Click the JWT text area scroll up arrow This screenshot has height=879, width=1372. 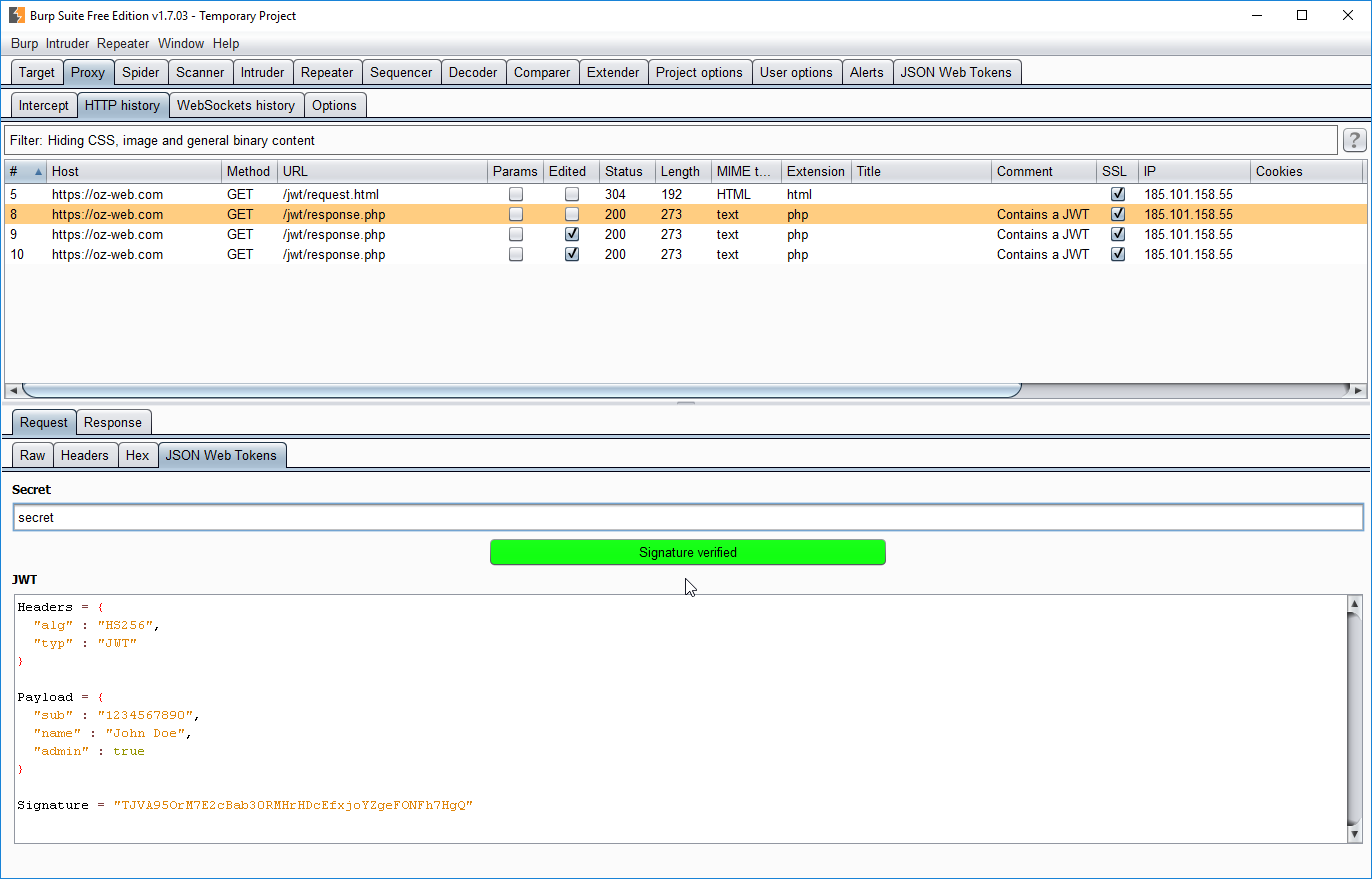coord(1355,604)
